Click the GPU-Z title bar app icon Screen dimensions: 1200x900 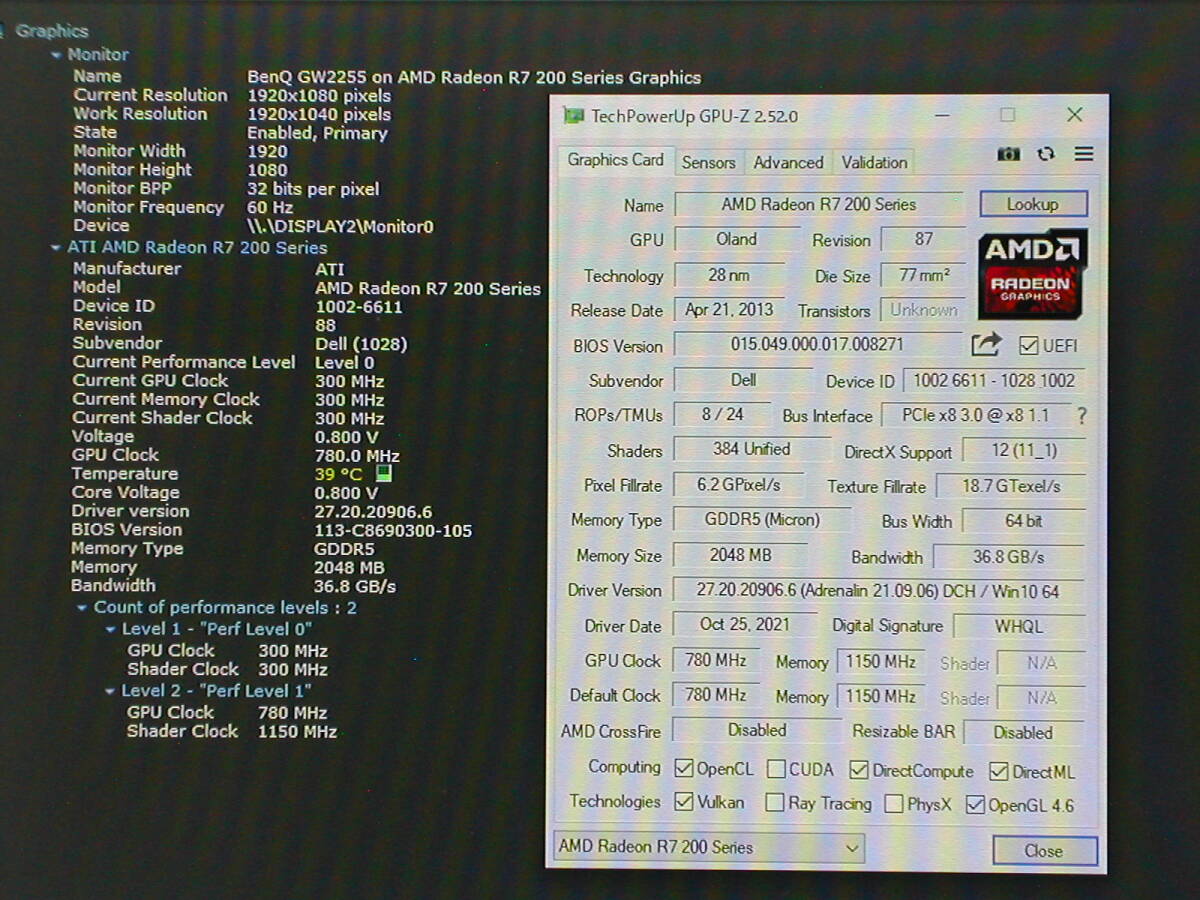(573, 115)
